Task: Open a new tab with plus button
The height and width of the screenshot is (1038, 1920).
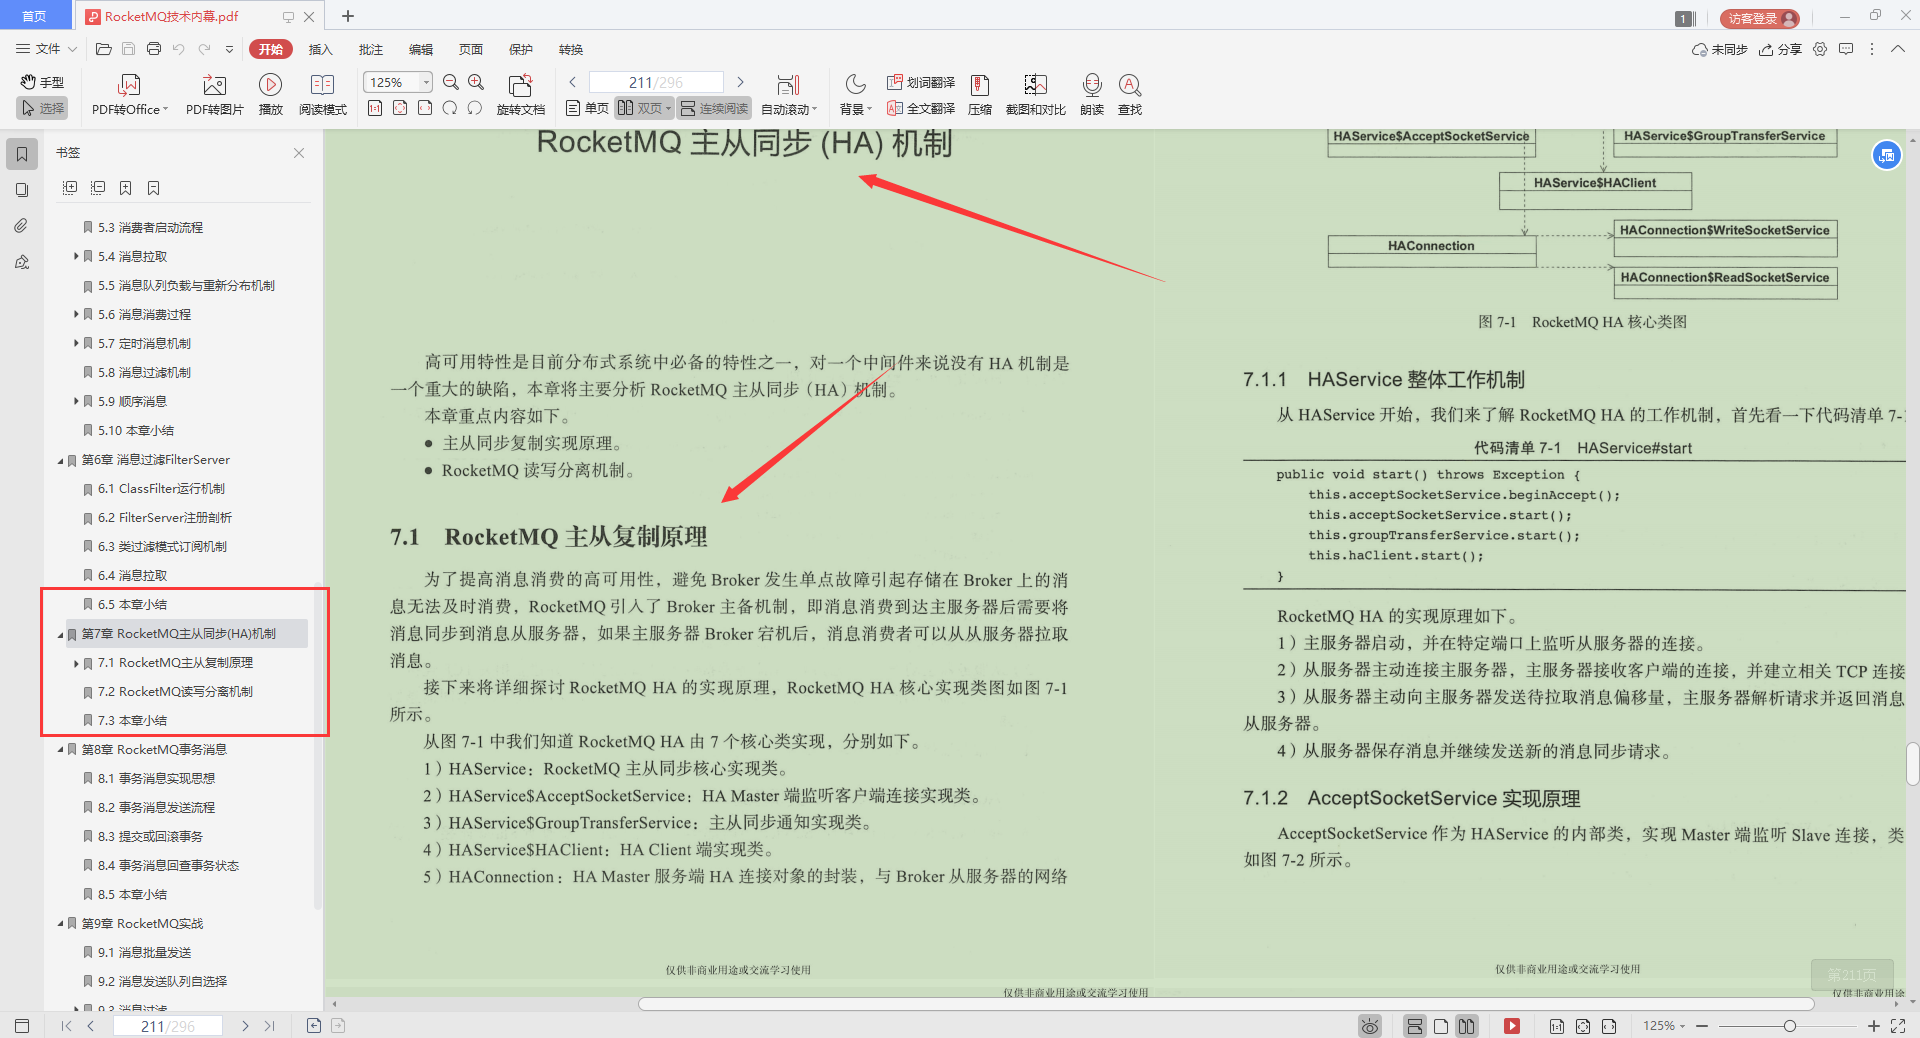Action: pyautogui.click(x=348, y=16)
